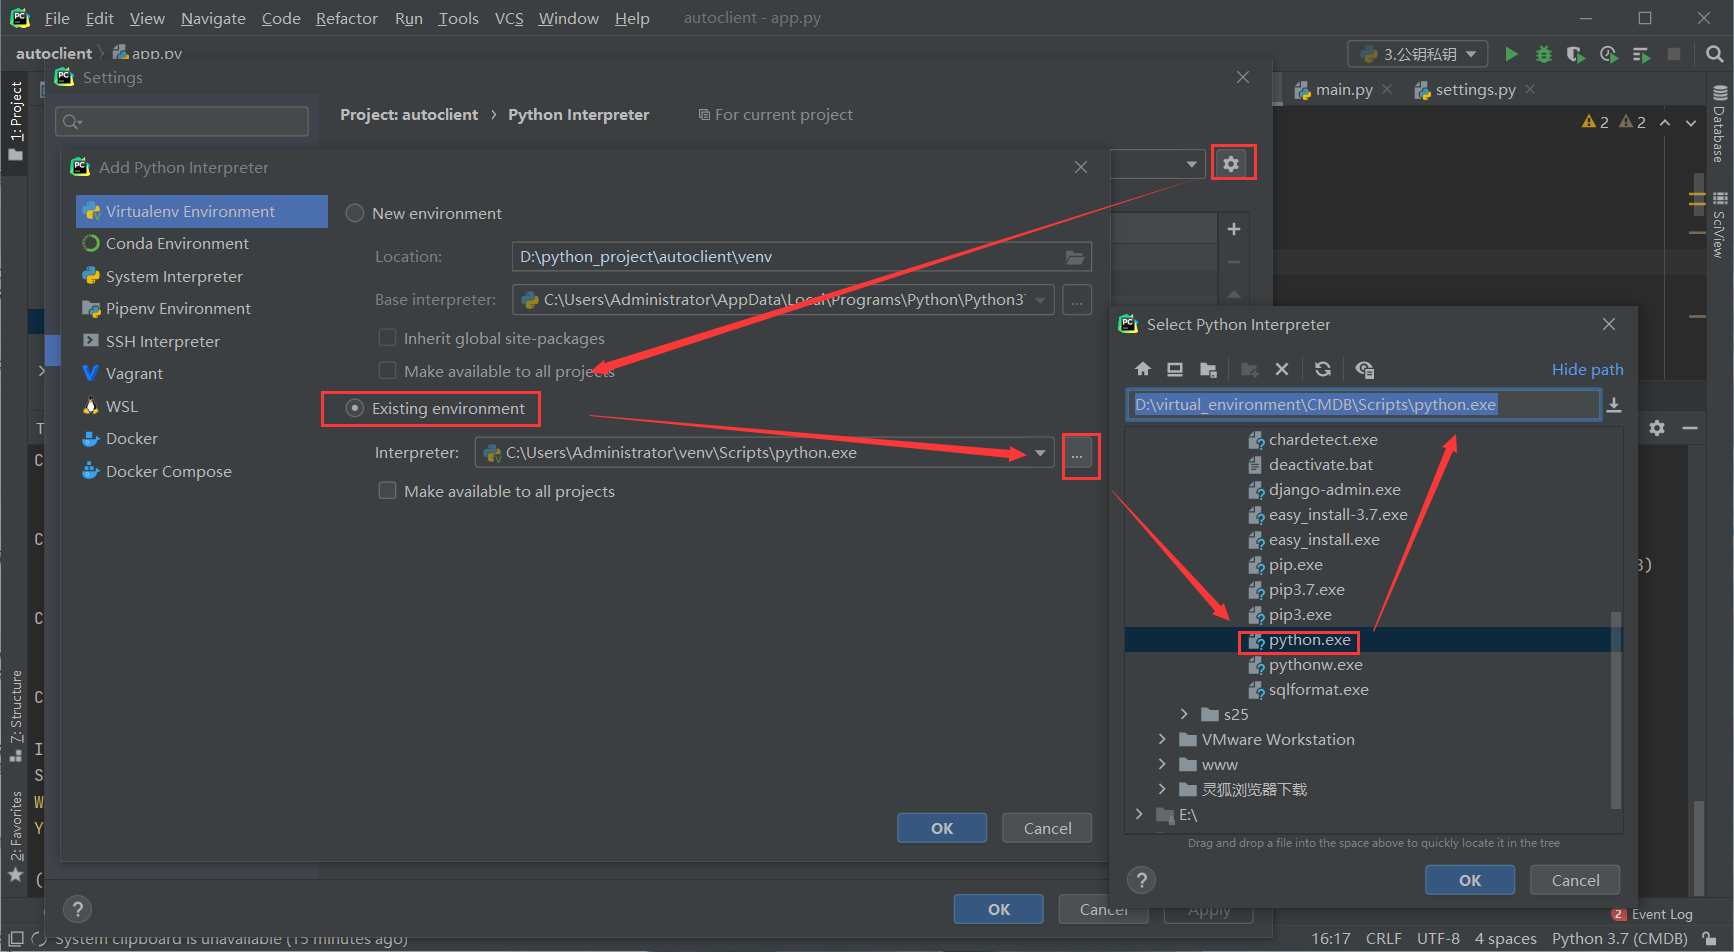The image size is (1734, 952).
Task: Open Python Interpreter dropdown in Settings
Action: (x=1191, y=164)
